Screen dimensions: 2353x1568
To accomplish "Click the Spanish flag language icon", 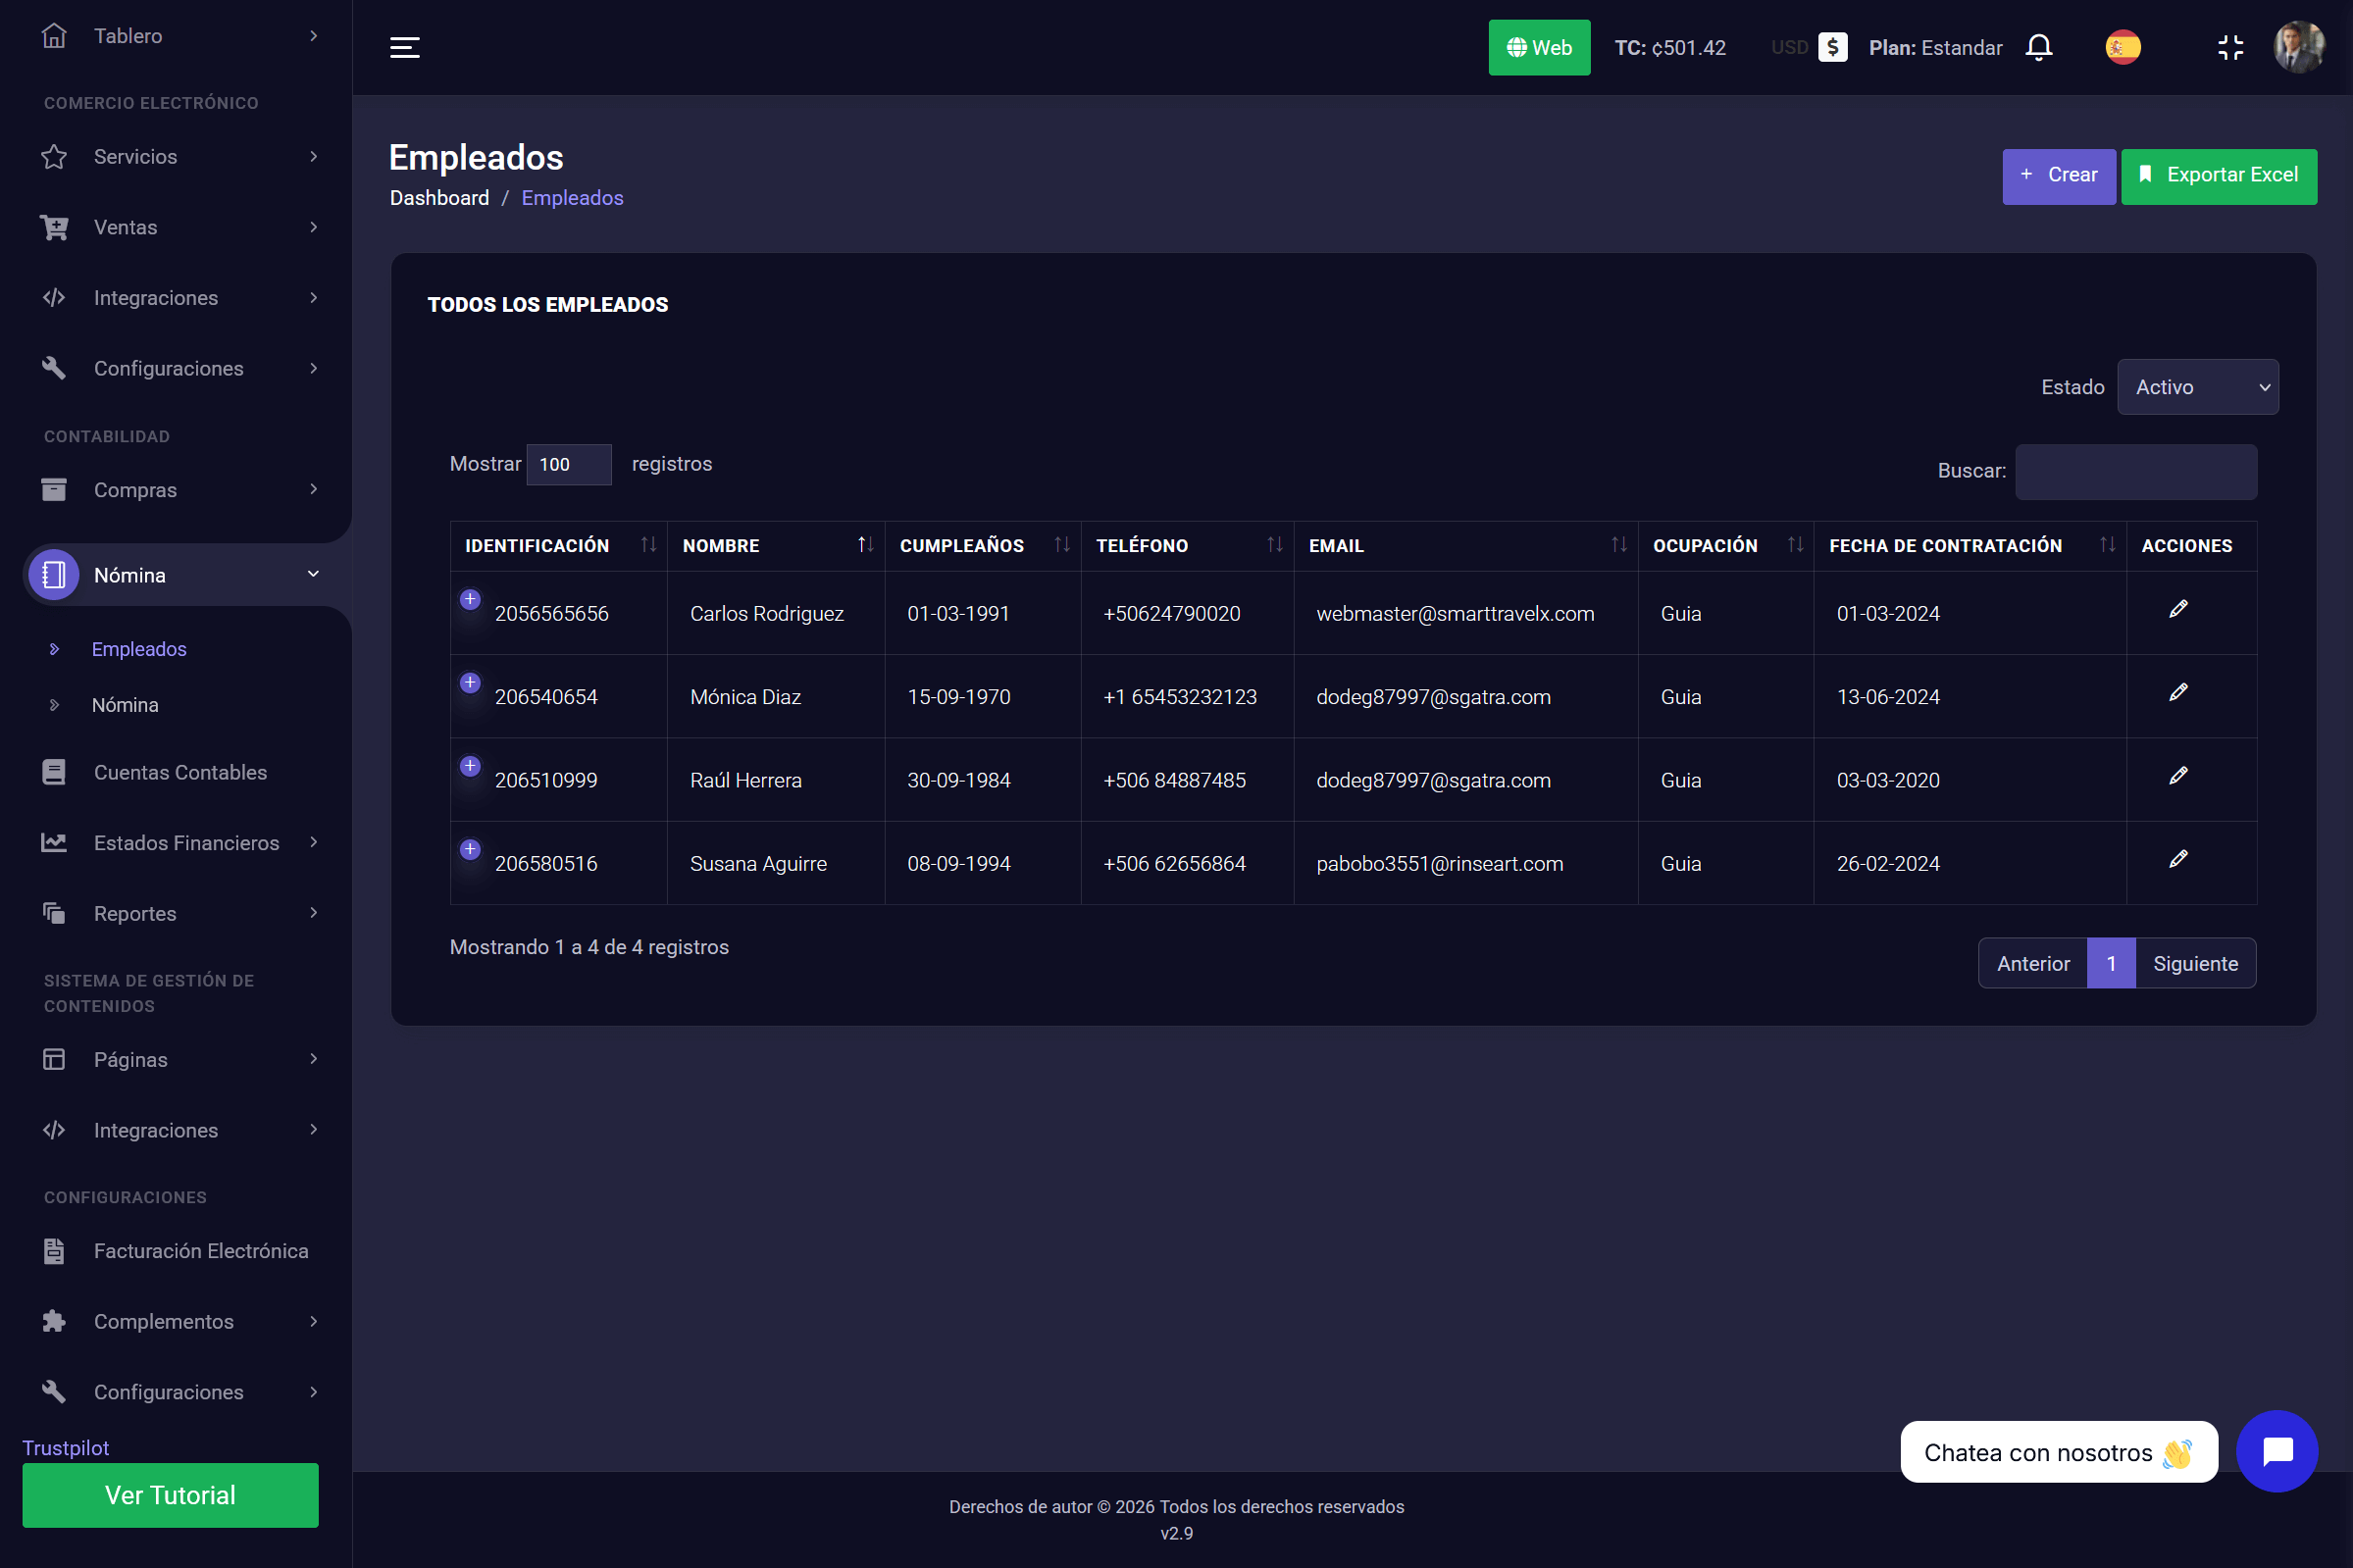I will tap(2122, 47).
